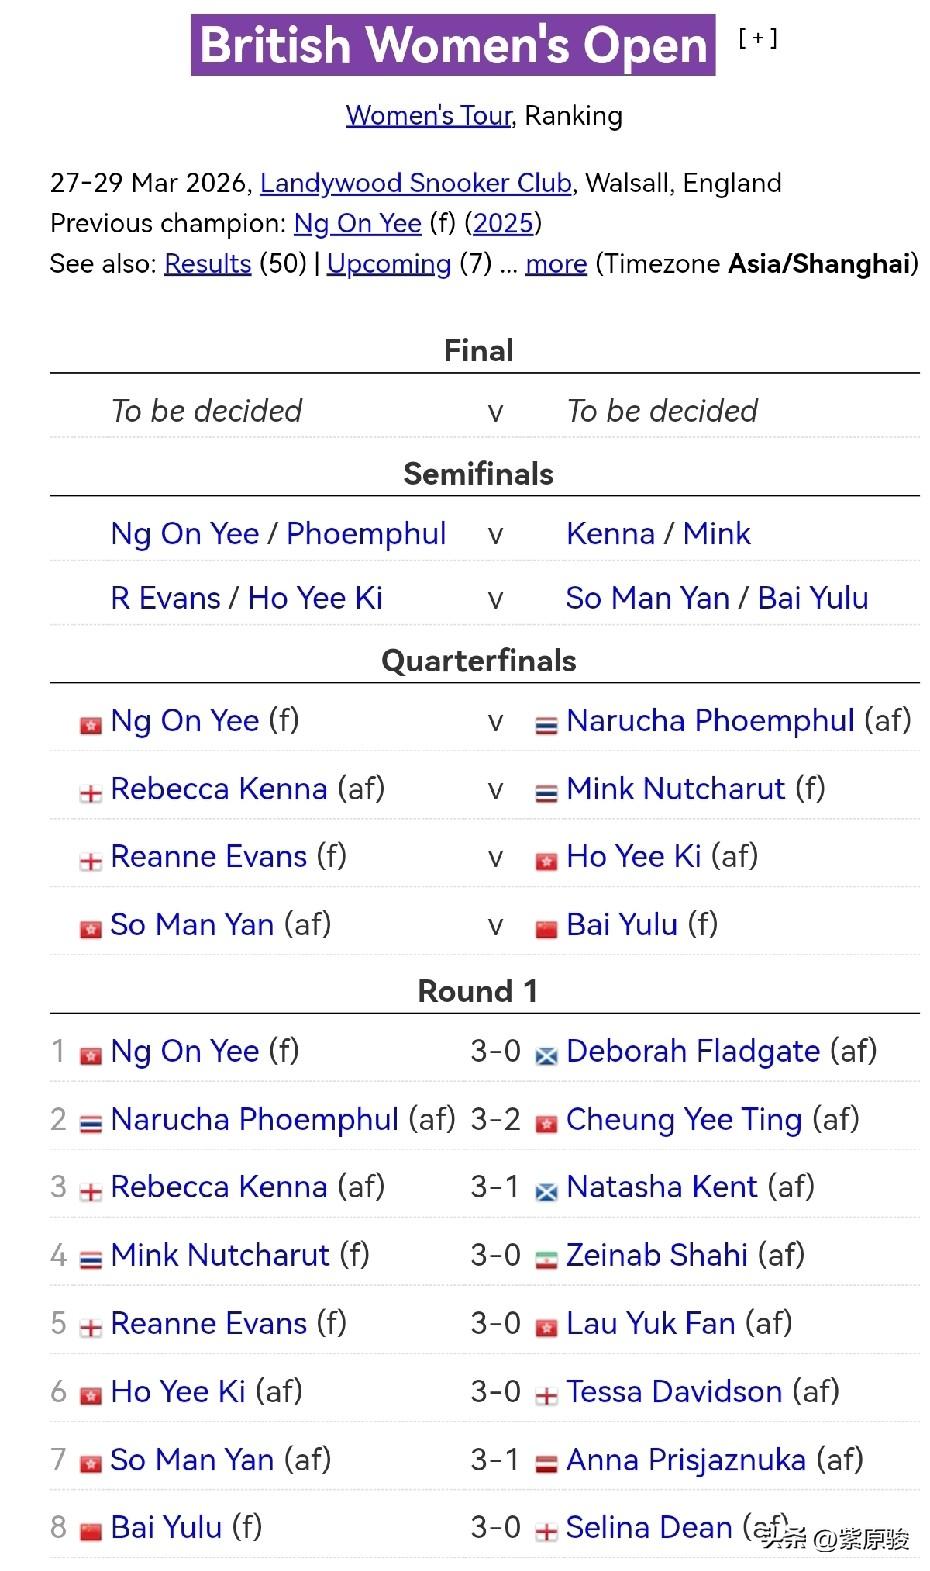930x1571 pixels.
Task: Expand the 'more' options link
Action: [x=556, y=264]
